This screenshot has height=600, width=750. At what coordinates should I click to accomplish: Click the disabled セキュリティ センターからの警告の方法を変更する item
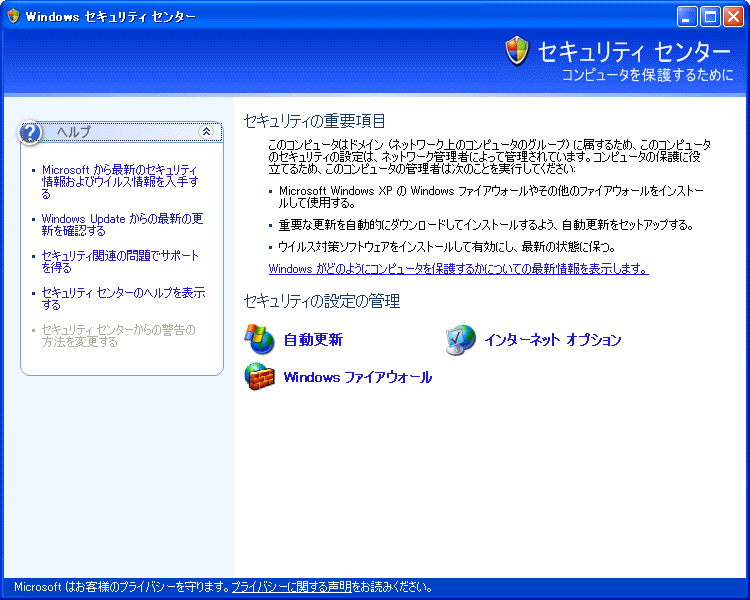pos(119,335)
